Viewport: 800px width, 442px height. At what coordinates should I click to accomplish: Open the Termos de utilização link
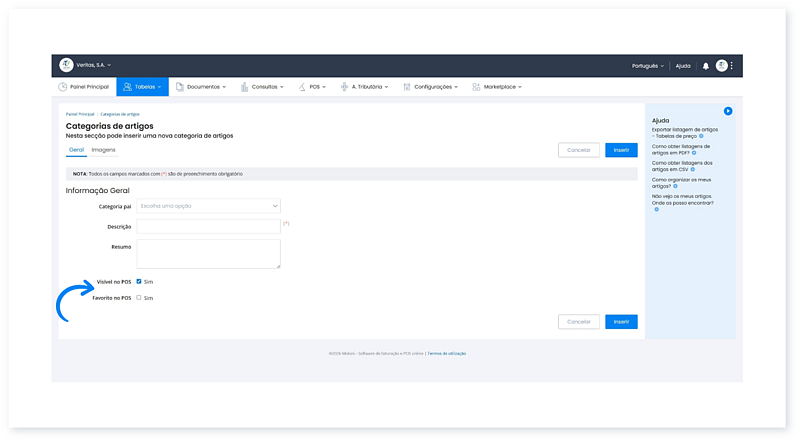[447, 353]
